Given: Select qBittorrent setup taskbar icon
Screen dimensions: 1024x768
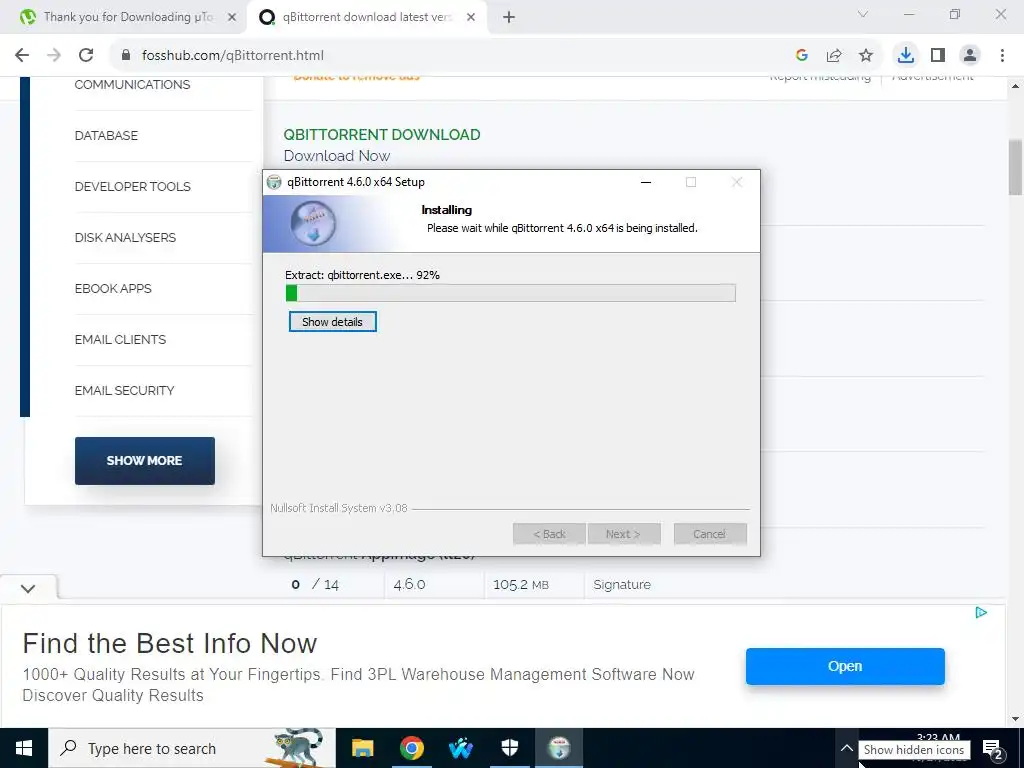Looking at the screenshot, I should pyautogui.click(x=559, y=748).
